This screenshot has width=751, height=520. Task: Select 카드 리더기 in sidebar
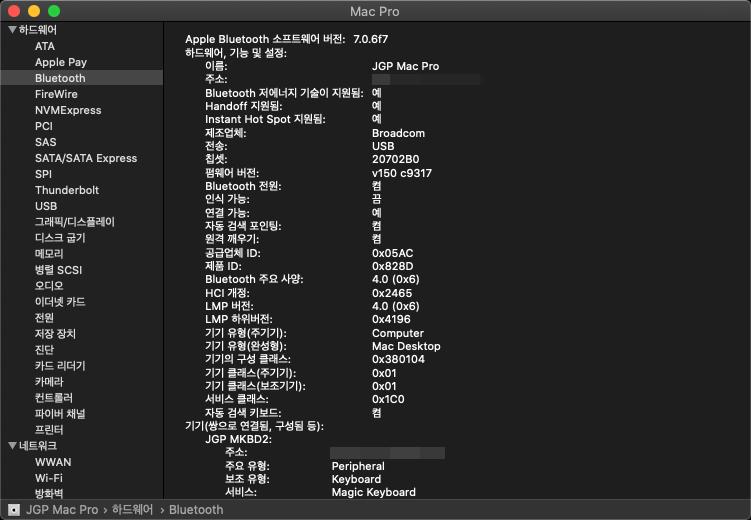[60, 366]
